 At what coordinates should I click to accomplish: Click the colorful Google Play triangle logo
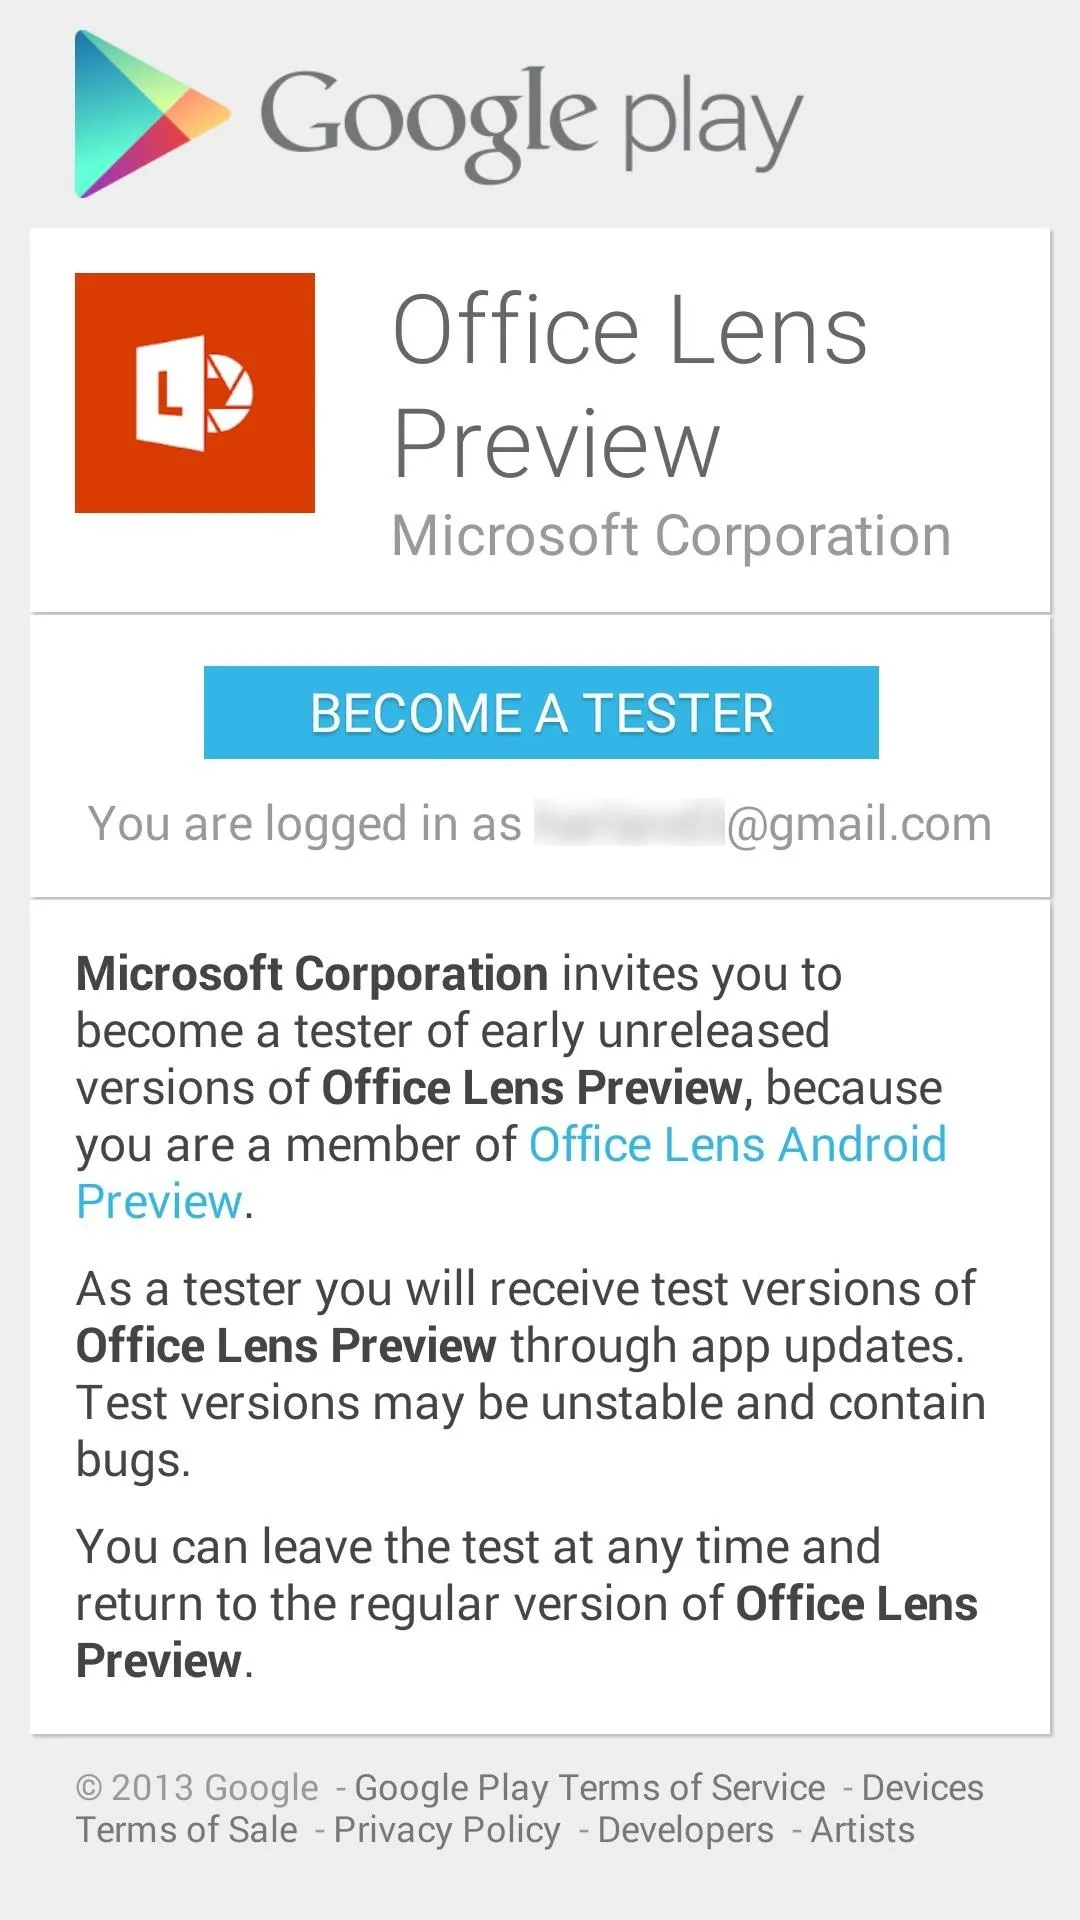152,114
